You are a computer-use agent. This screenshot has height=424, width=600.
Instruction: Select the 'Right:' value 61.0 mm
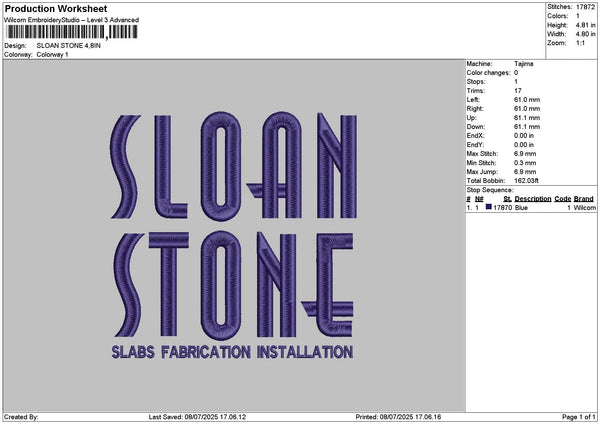[x=527, y=109]
